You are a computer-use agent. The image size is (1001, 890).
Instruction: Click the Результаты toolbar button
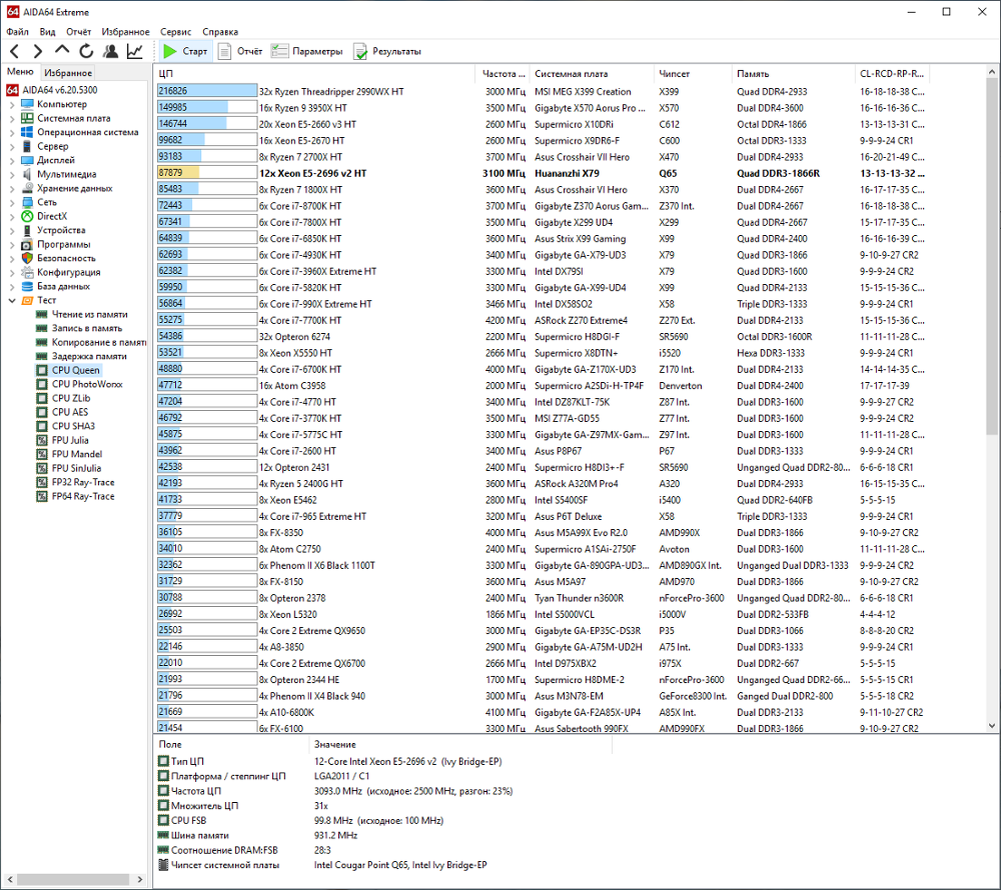[388, 51]
